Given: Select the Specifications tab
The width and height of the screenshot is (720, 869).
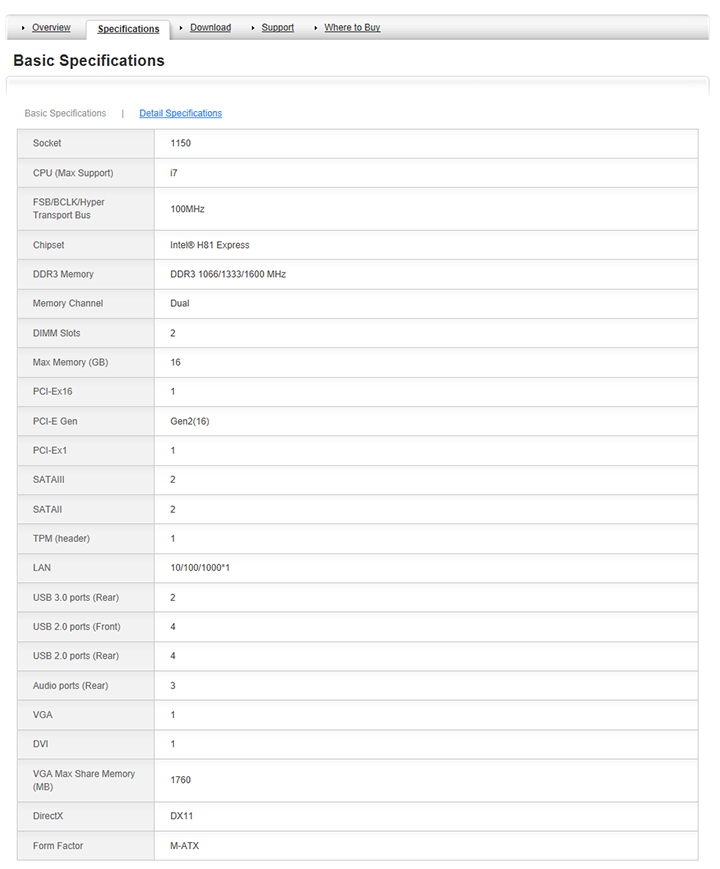Looking at the screenshot, I should [128, 29].
